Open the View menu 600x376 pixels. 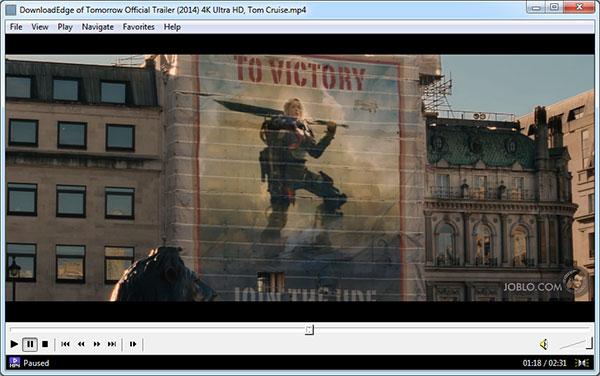click(x=40, y=27)
